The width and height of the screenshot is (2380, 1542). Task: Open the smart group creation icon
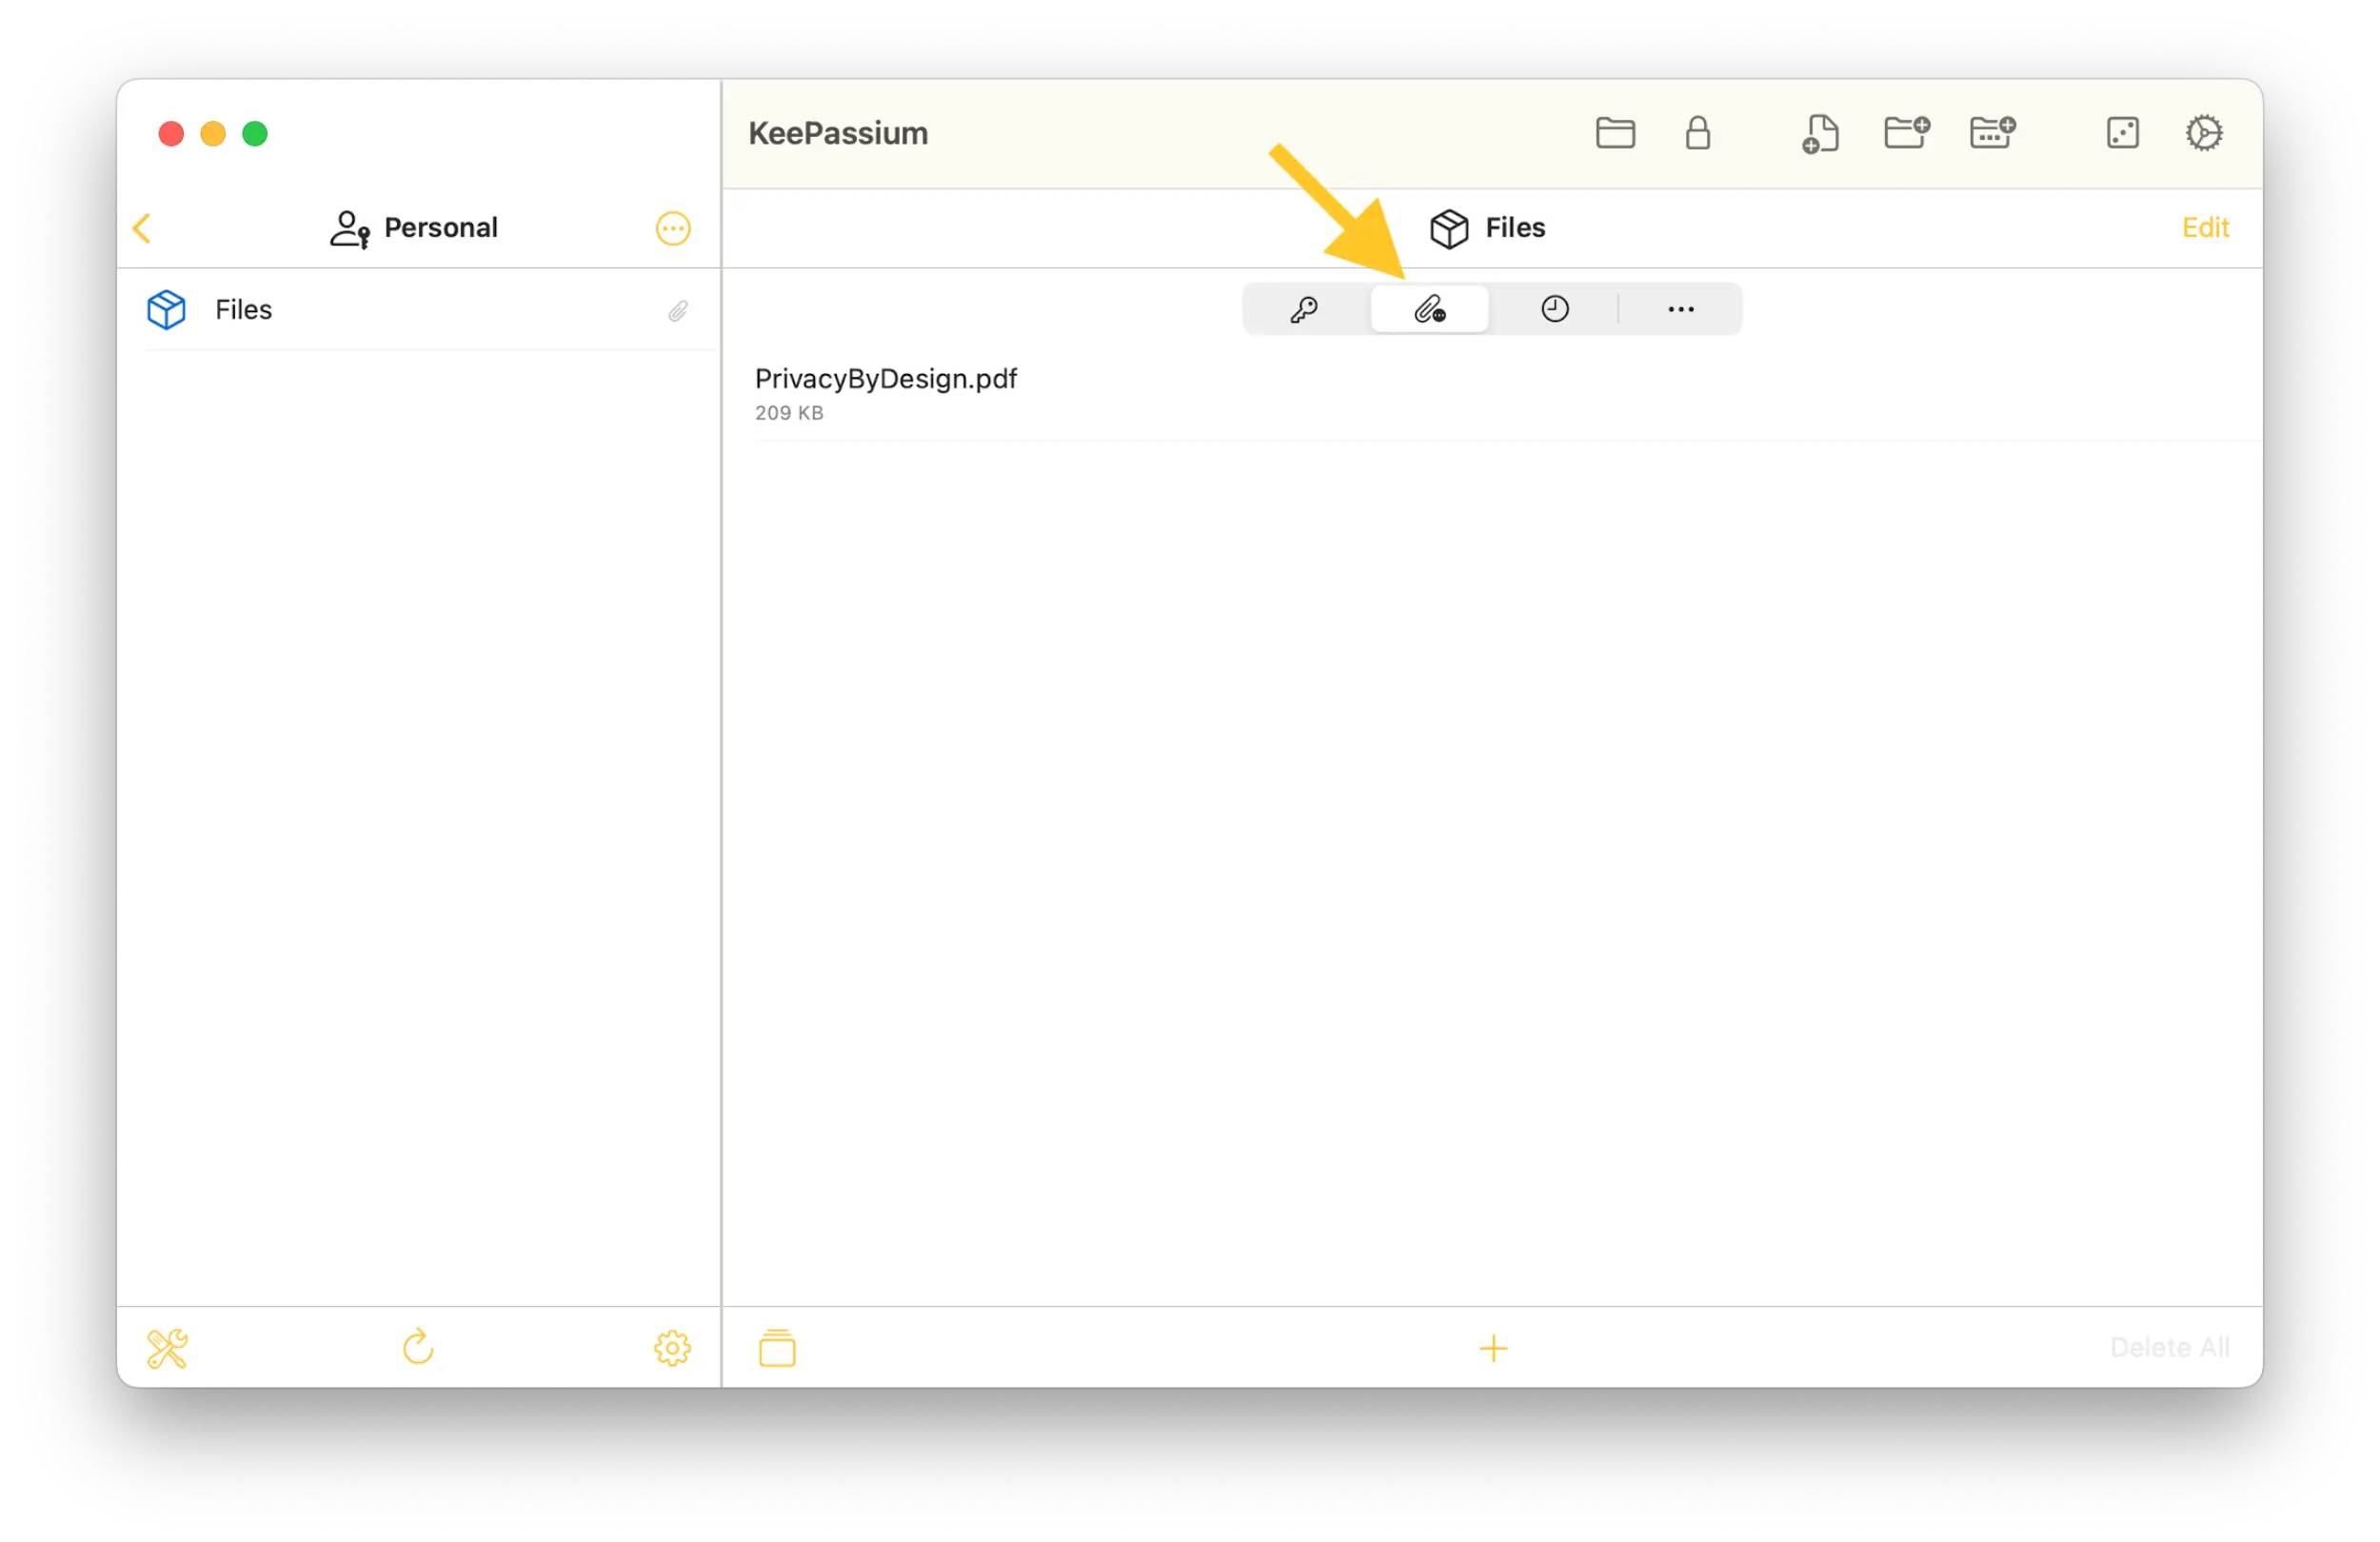[x=1993, y=133]
